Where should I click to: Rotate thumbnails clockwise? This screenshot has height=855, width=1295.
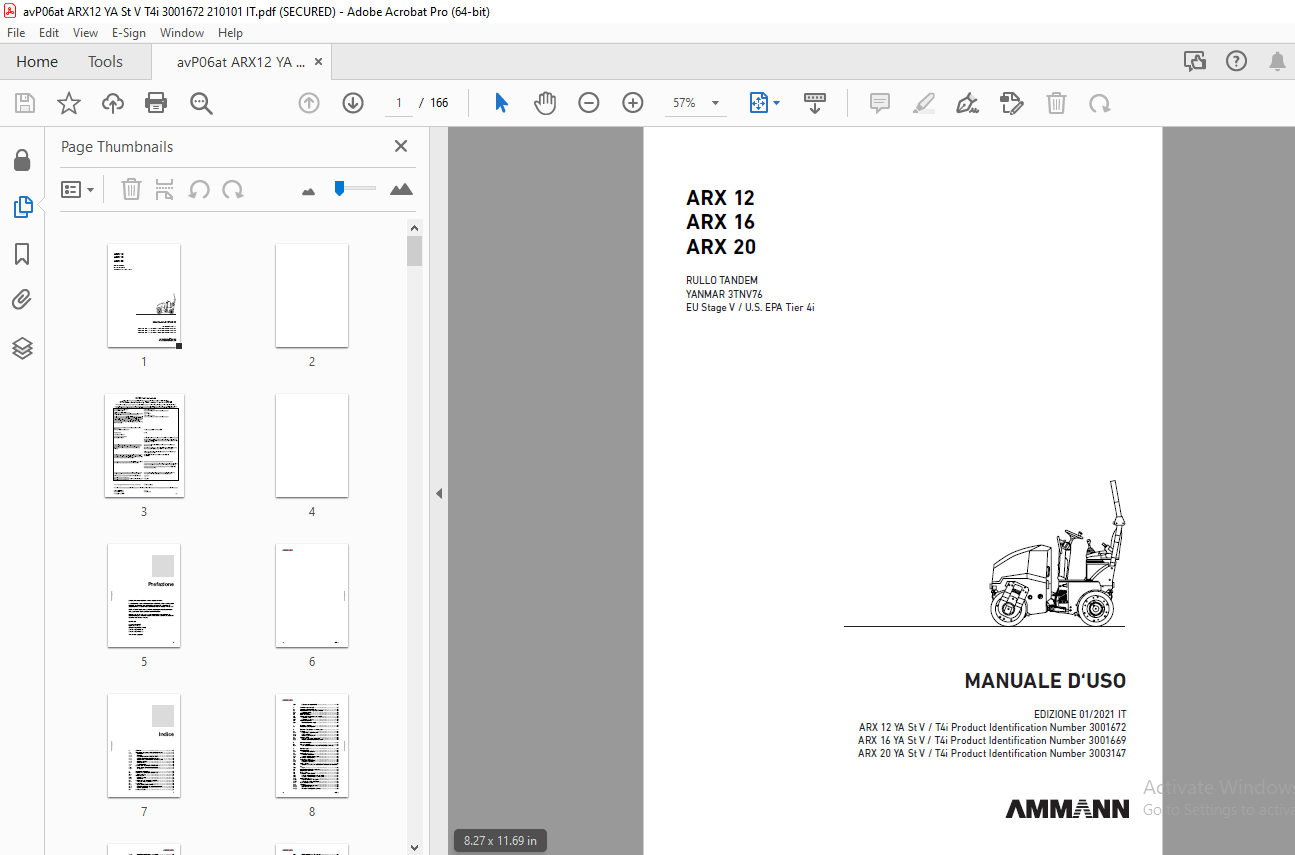pyautogui.click(x=233, y=189)
